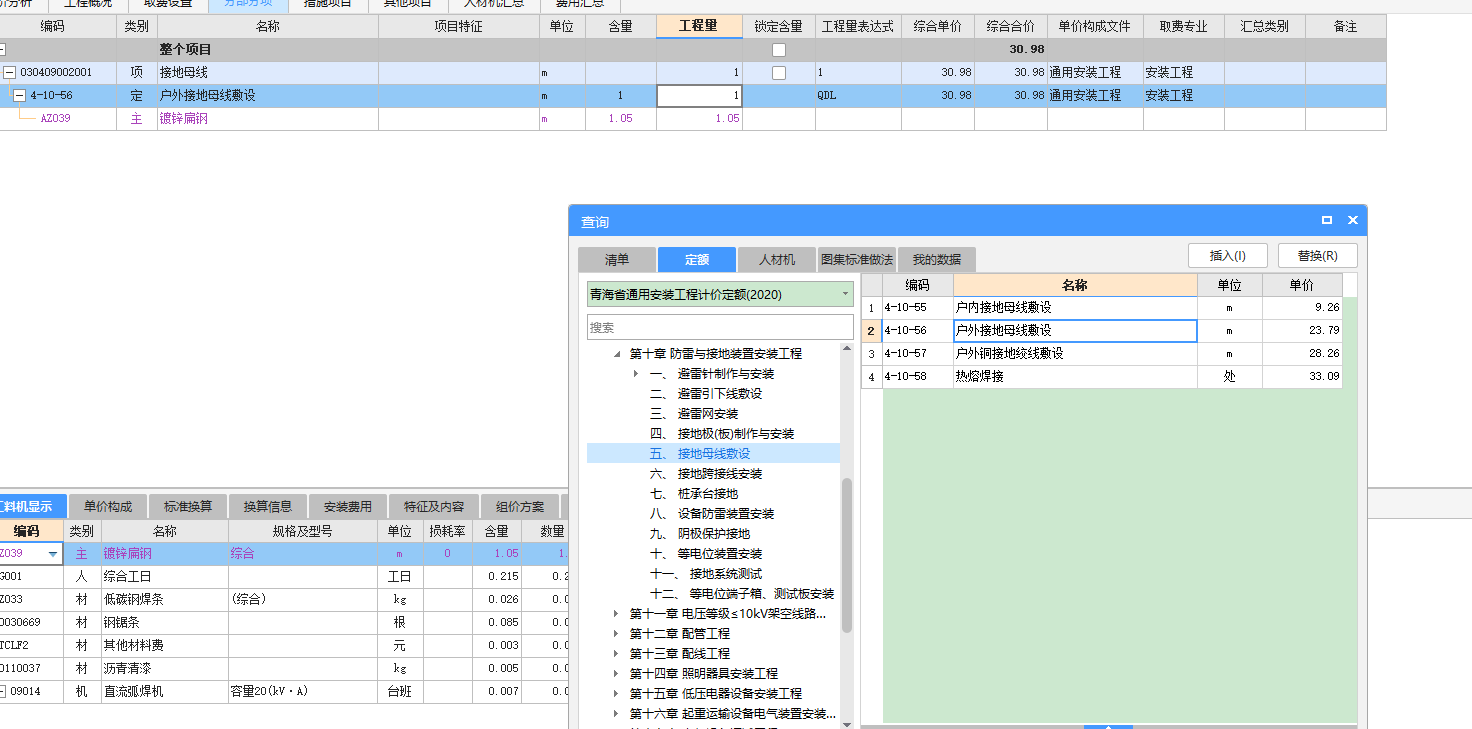The width and height of the screenshot is (1472, 729).
Task: Select 八、设备防雷装置安装 in the tree
Action: tap(711, 514)
